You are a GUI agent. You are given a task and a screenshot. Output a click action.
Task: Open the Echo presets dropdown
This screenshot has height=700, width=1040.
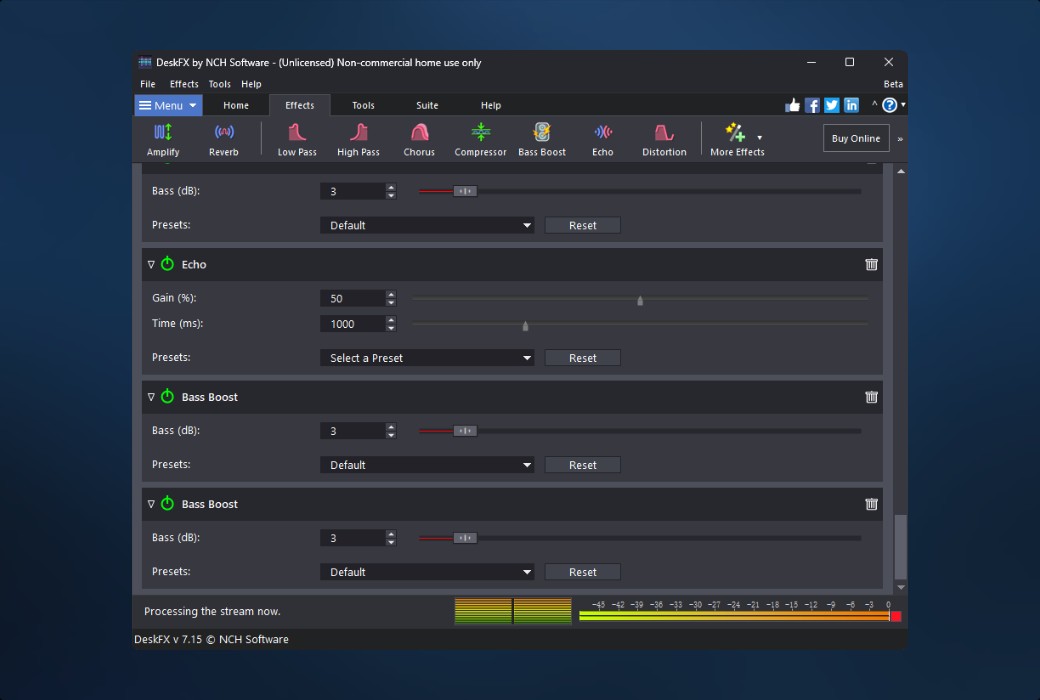pos(427,358)
